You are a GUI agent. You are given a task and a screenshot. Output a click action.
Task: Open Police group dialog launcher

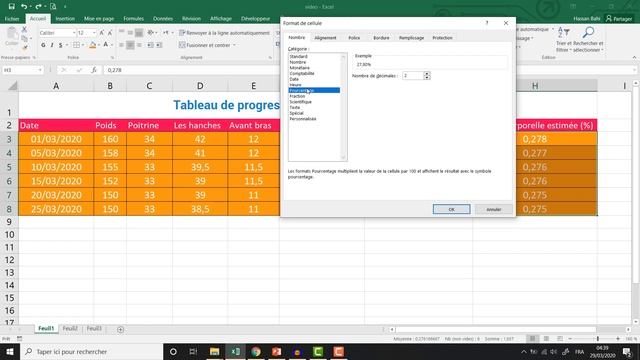tap(112, 58)
